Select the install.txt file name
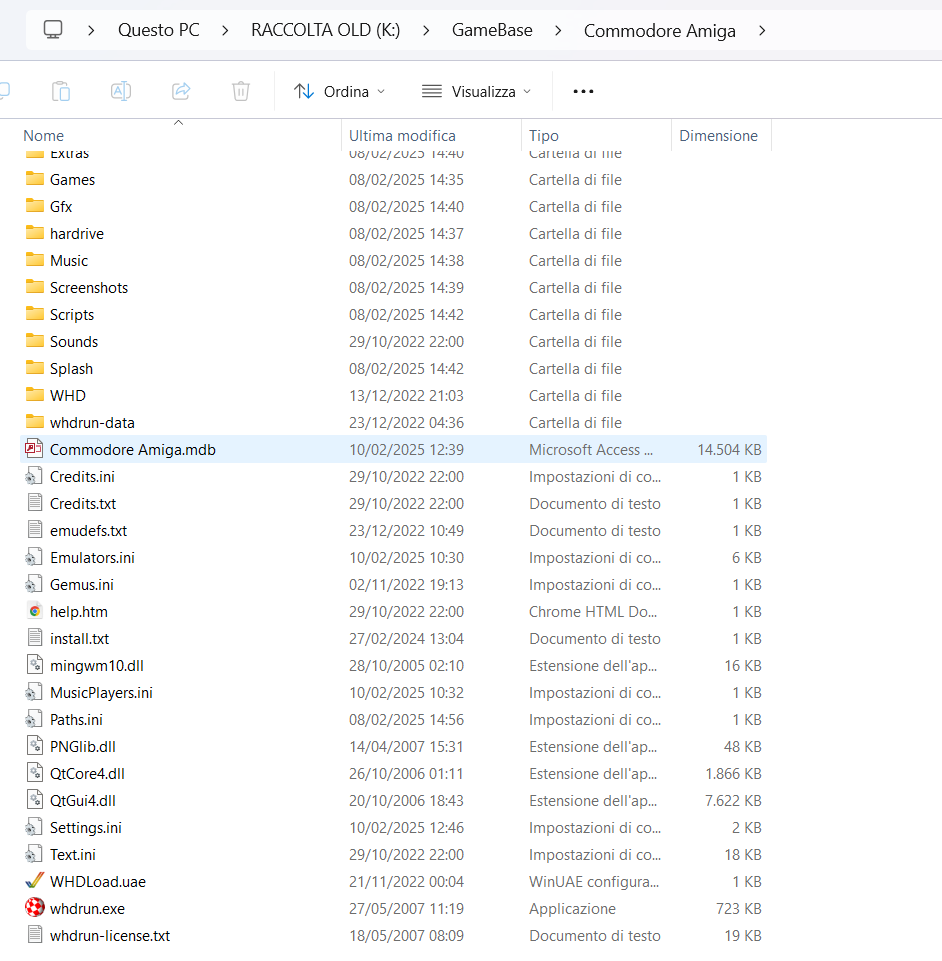 [x=79, y=639]
